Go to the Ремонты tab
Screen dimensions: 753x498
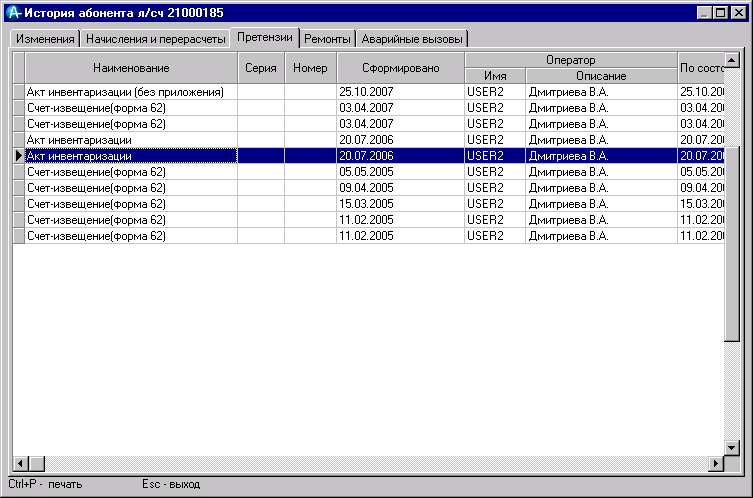[327, 39]
